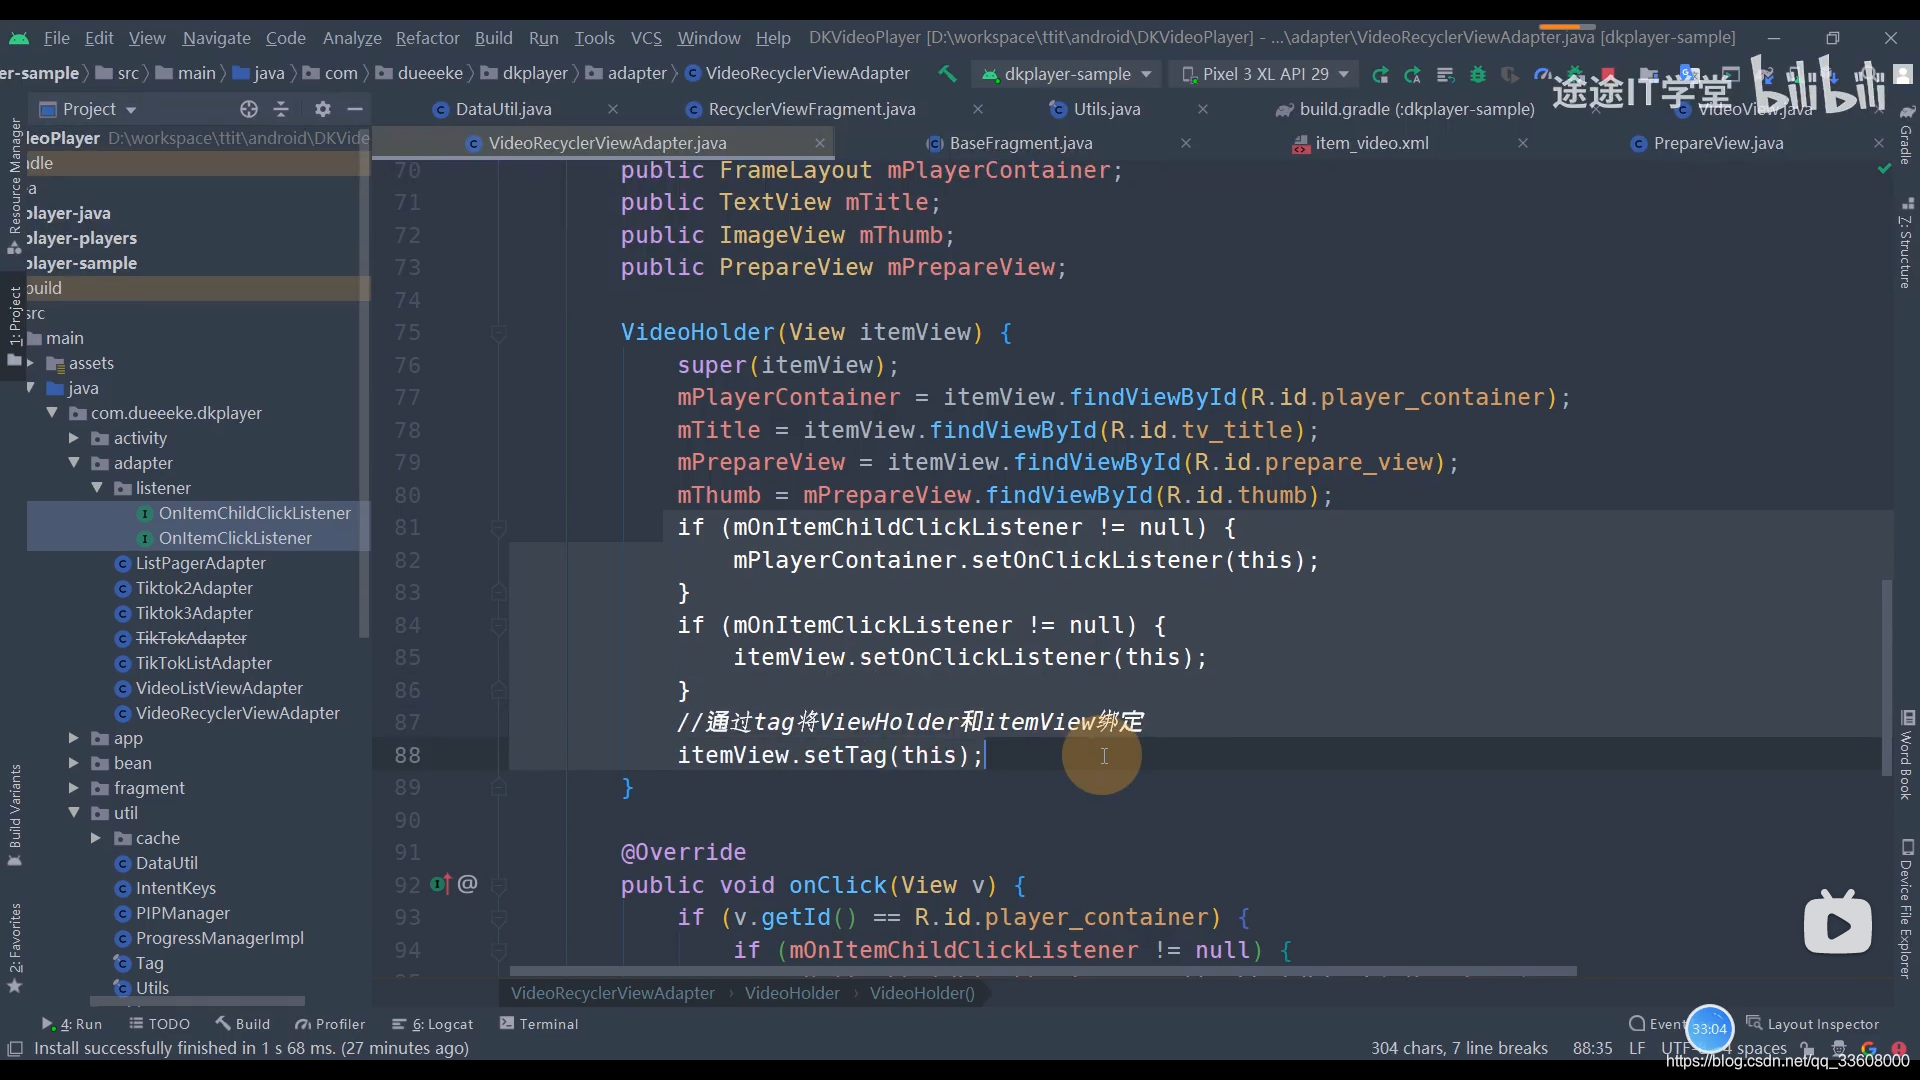
Task: Open the Pixel 3 XL API 29 device dropdown
Action: point(1265,74)
